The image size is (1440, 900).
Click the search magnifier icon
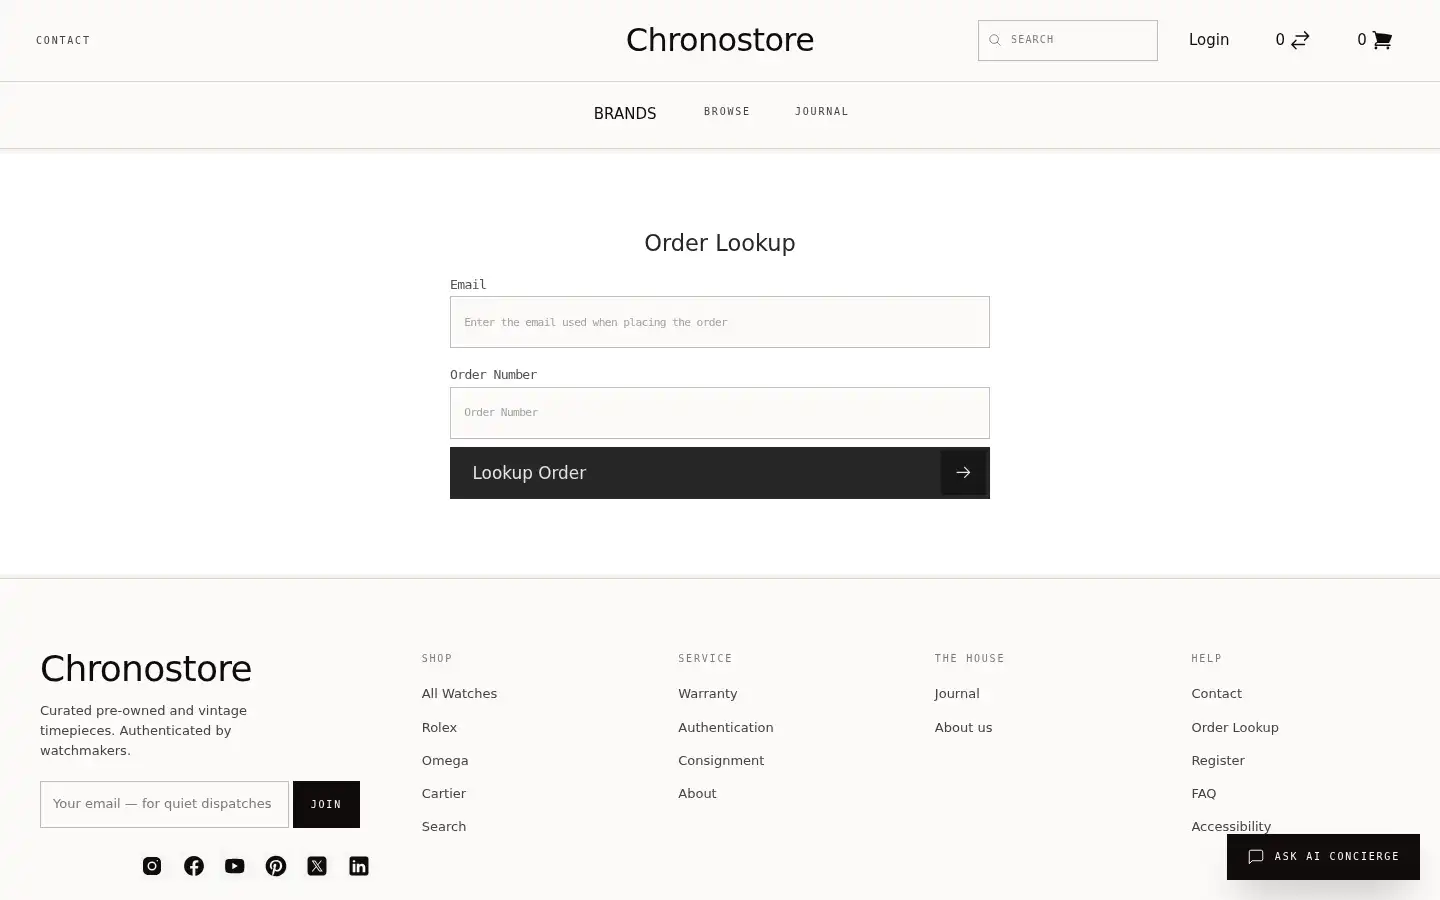(x=995, y=40)
